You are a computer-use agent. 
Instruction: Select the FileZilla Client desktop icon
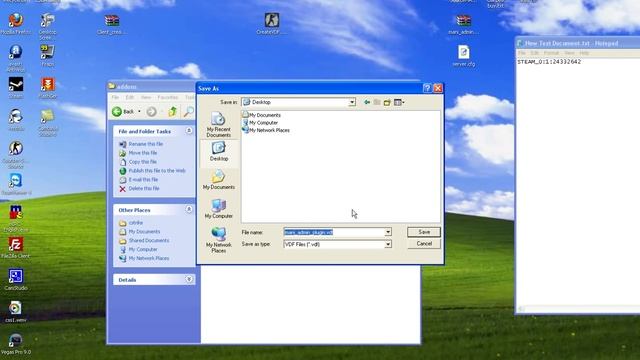tap(16, 248)
